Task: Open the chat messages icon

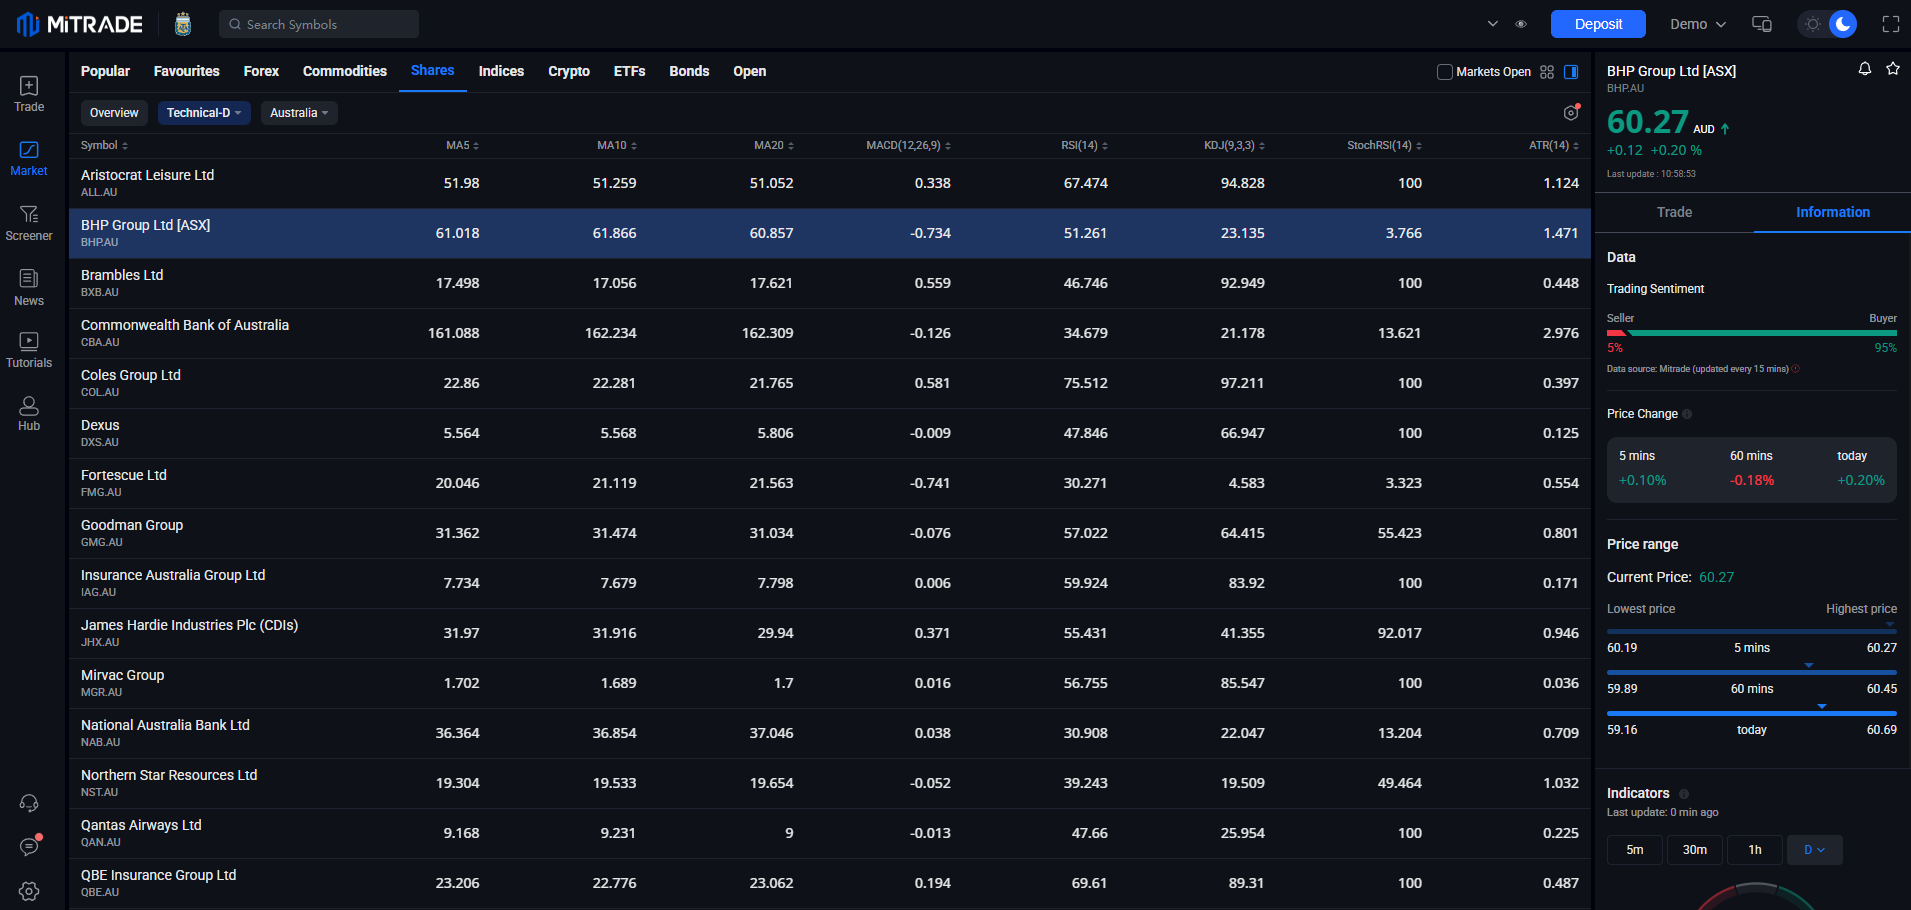Action: (29, 847)
